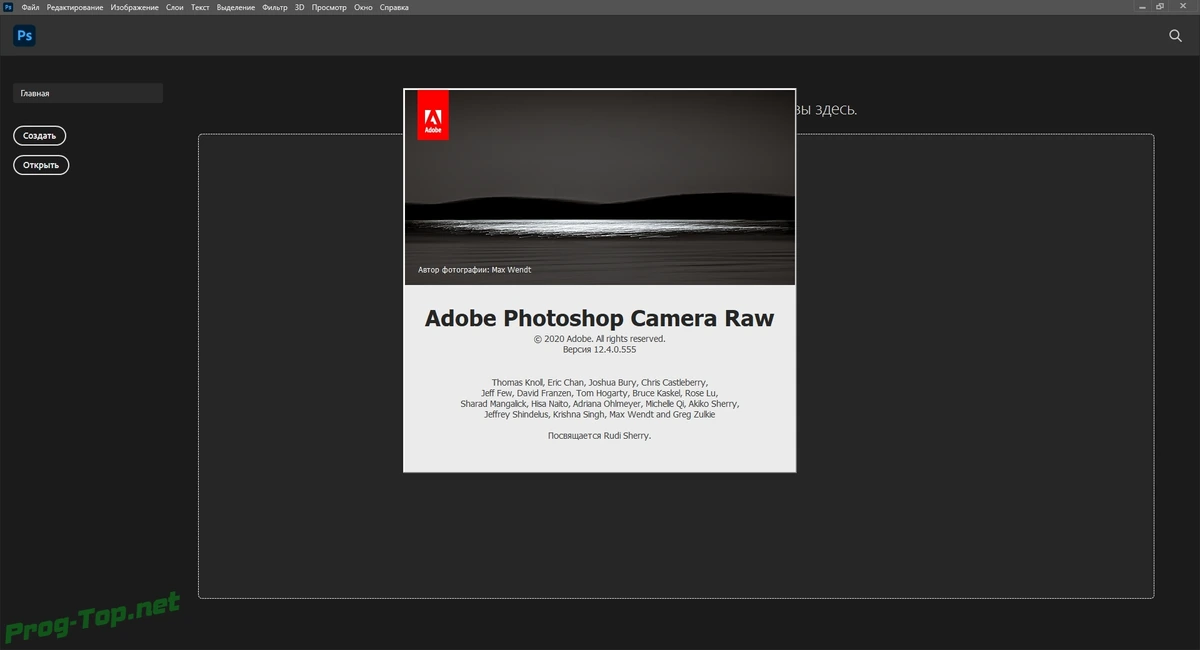Click the Открыть button
This screenshot has width=1200, height=650.
tap(41, 165)
